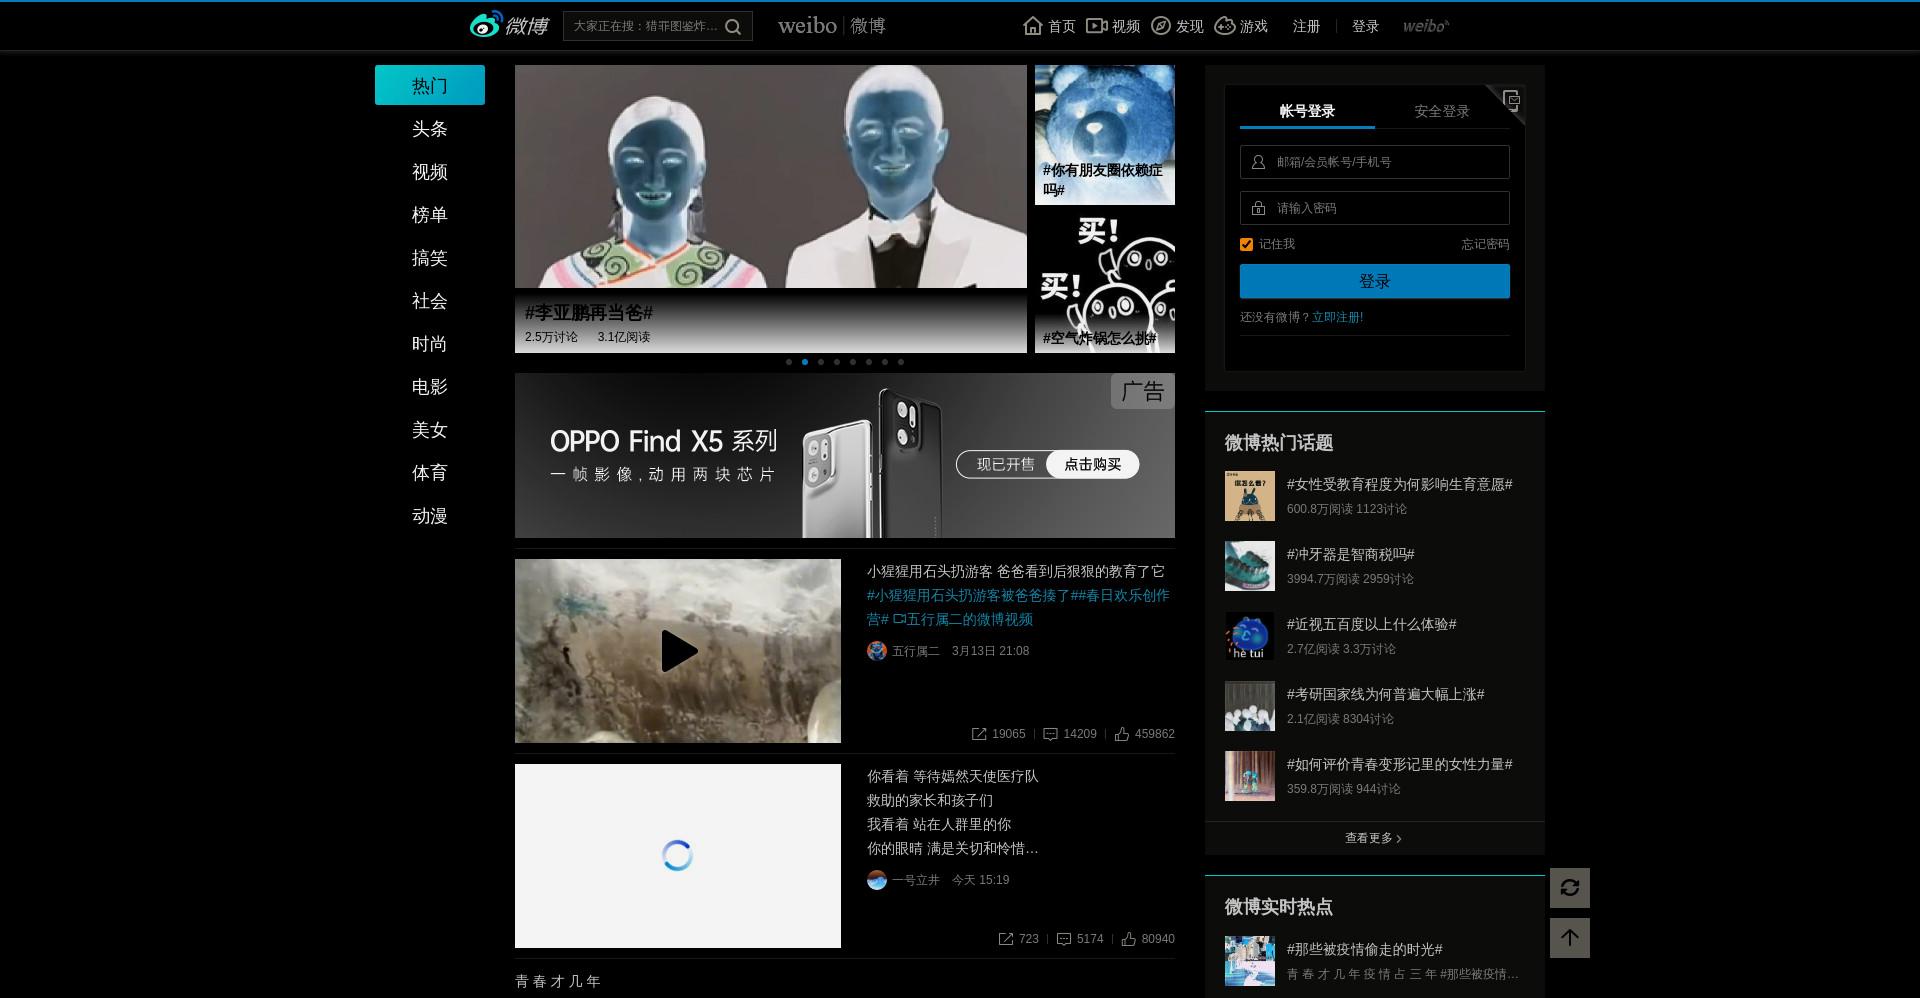Open 发现 discover in top navigation
This screenshot has height=998, width=1920.
(x=1177, y=26)
